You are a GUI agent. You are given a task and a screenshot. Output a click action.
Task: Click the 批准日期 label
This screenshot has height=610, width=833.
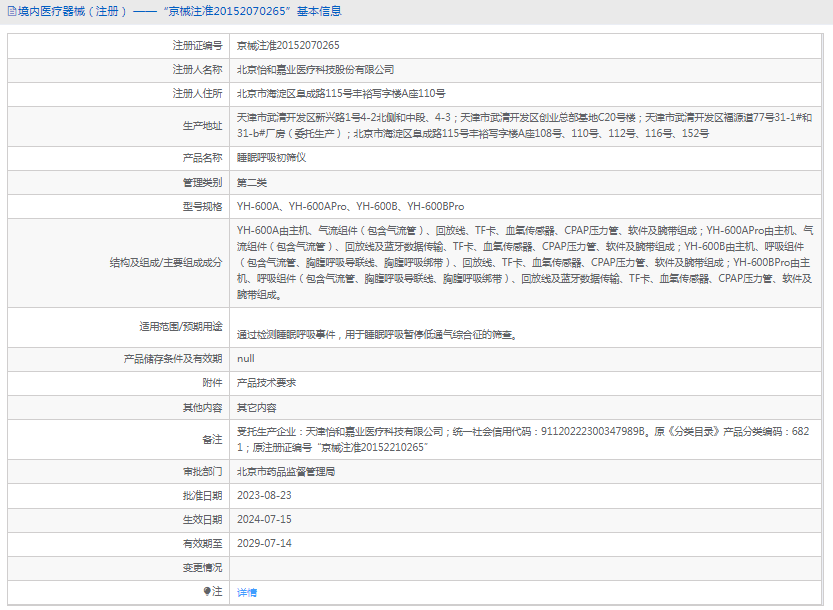(x=202, y=495)
